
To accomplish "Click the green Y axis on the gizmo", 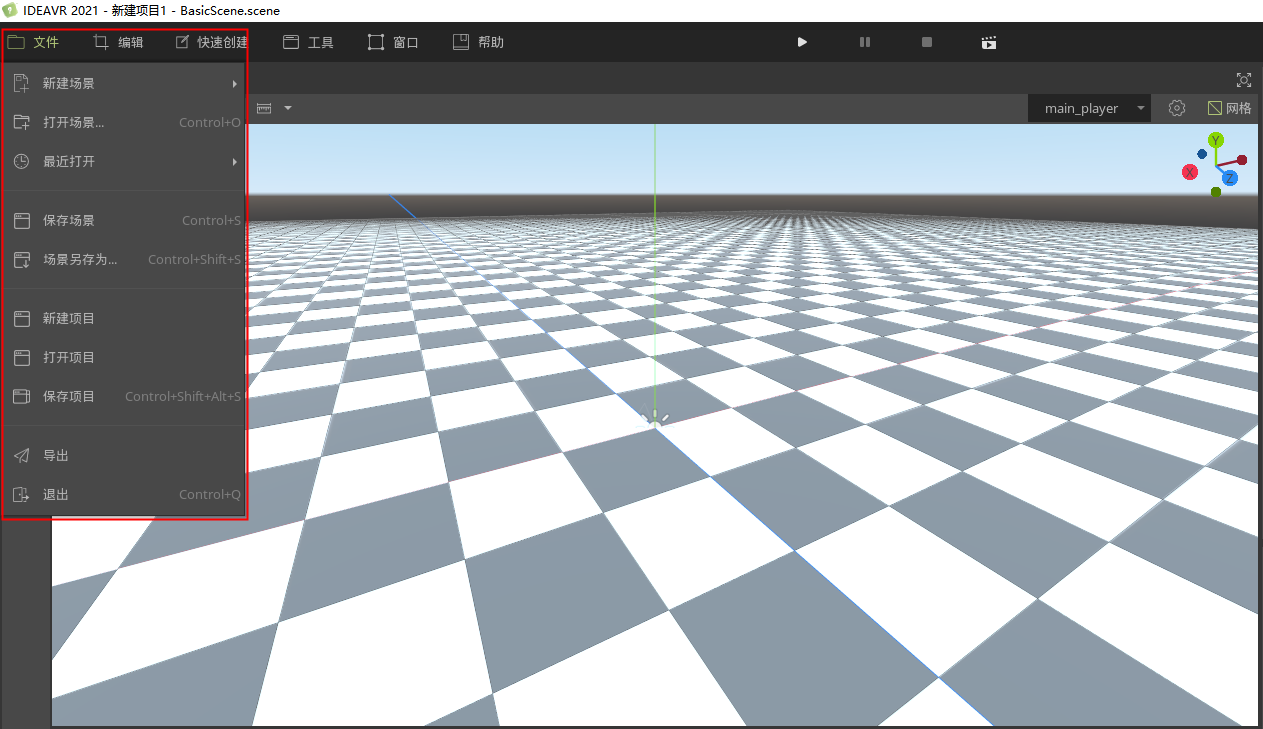I will pyautogui.click(x=1216, y=140).
